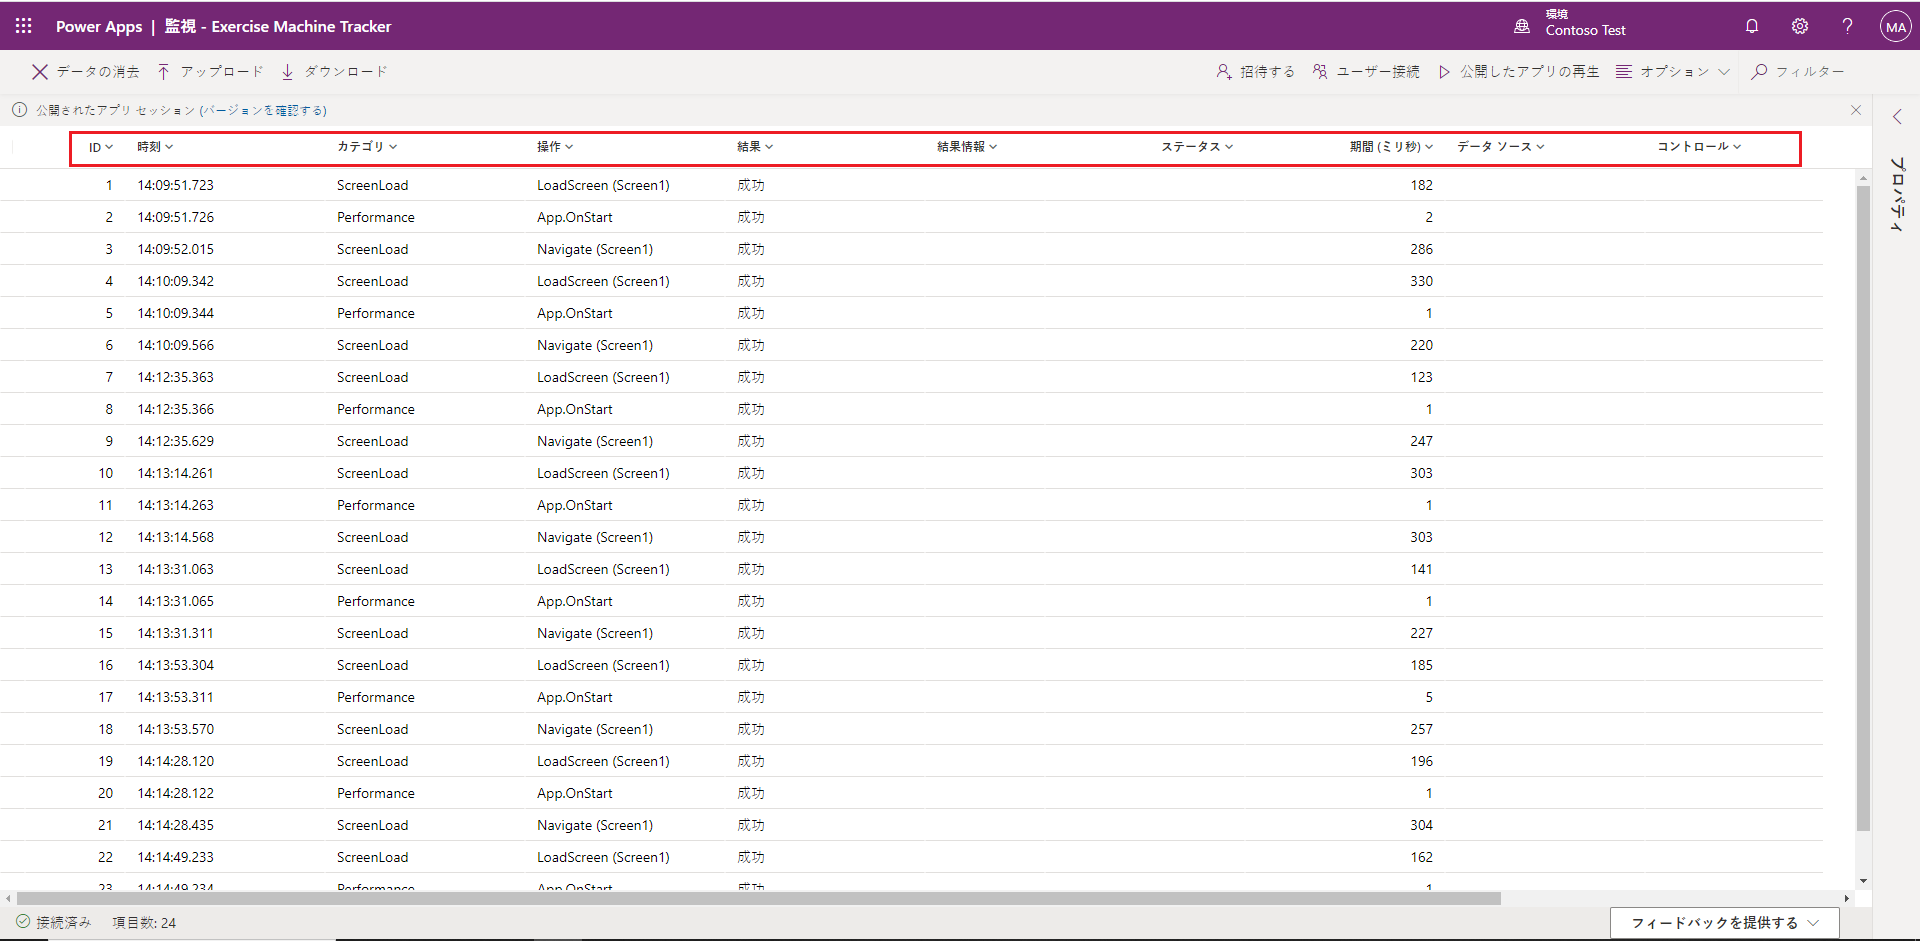The image size is (1920, 941).
Task: Select duration 185 in row 16
Action: tap(1421, 665)
